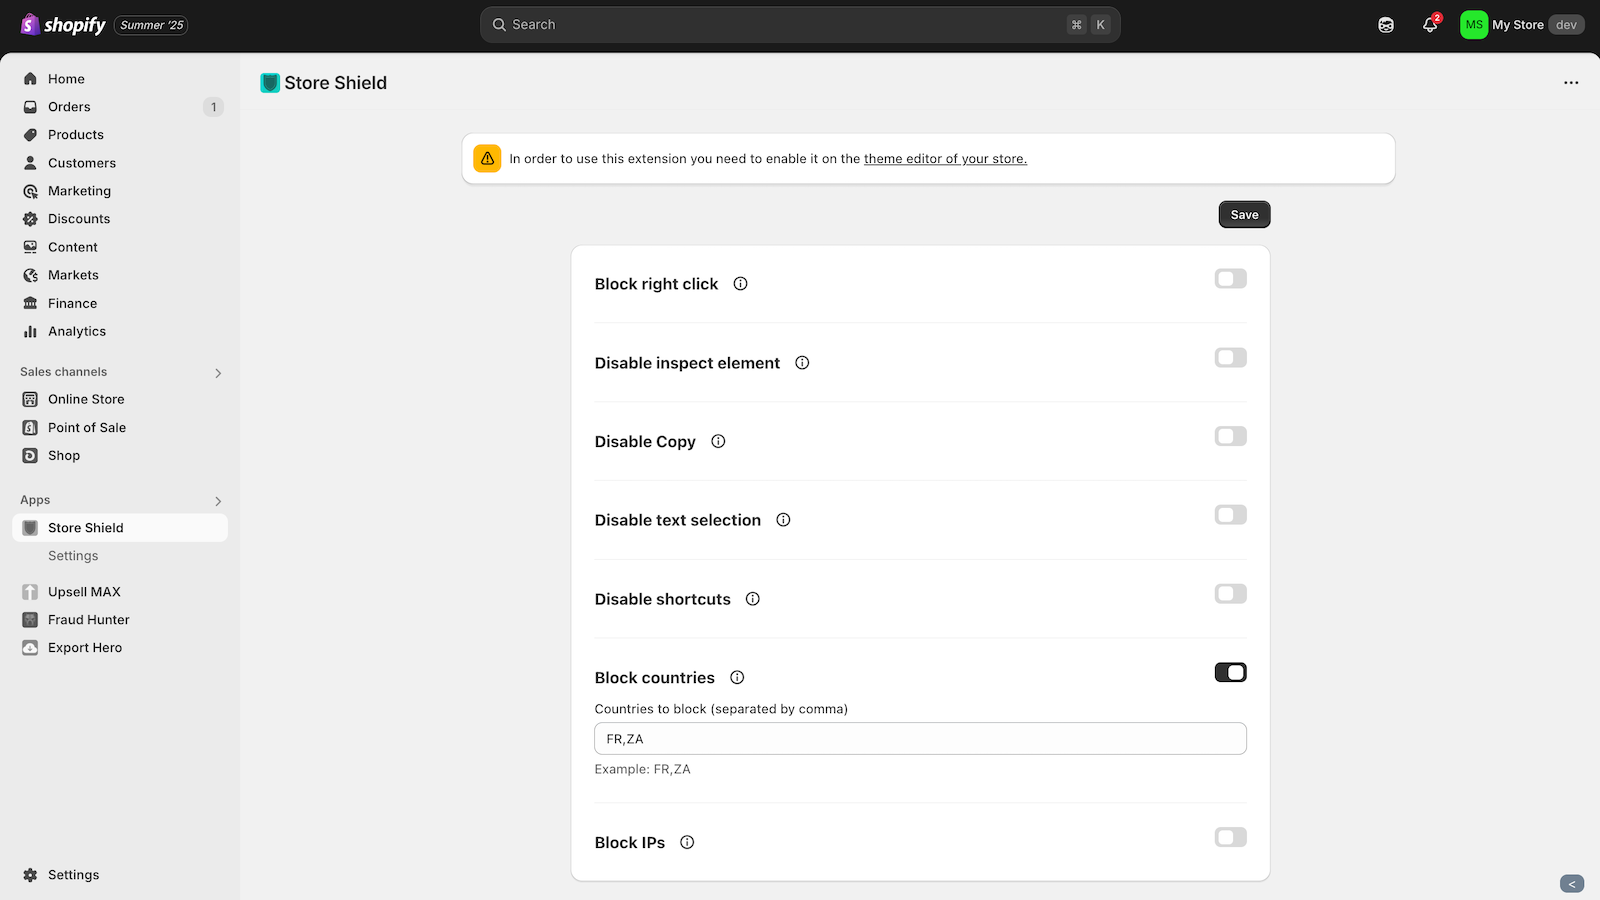Enable the Block right click toggle

tap(1230, 279)
